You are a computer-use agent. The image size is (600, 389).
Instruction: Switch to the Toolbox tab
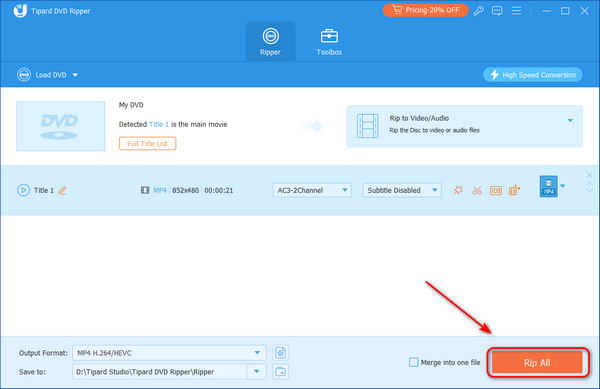[329, 42]
